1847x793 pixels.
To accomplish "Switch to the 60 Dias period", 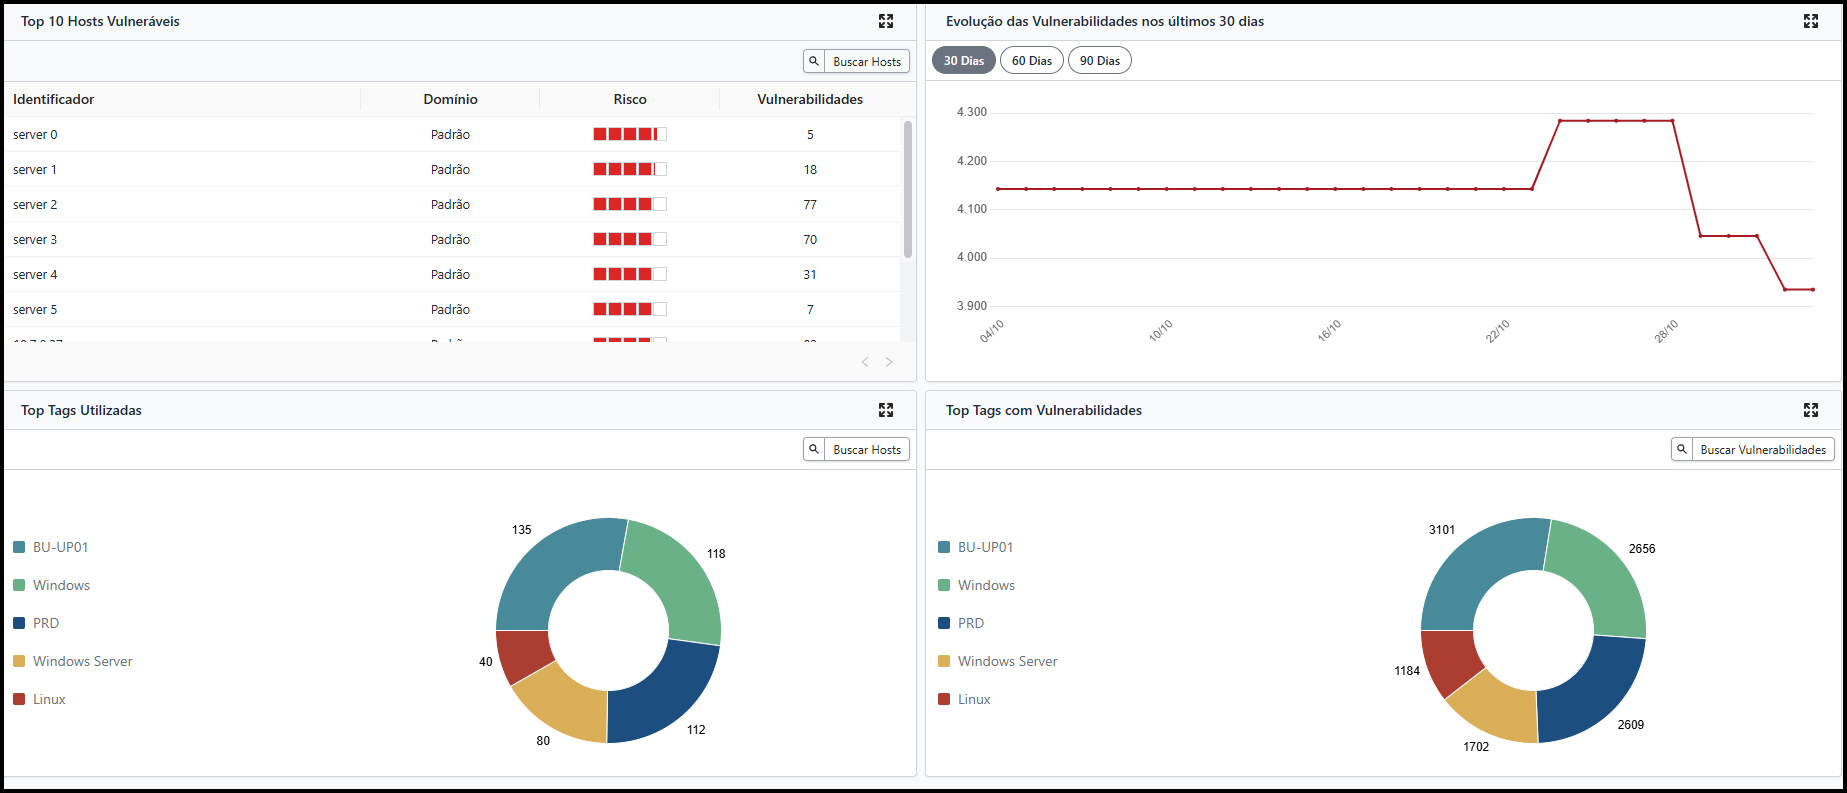I will pos(1031,61).
